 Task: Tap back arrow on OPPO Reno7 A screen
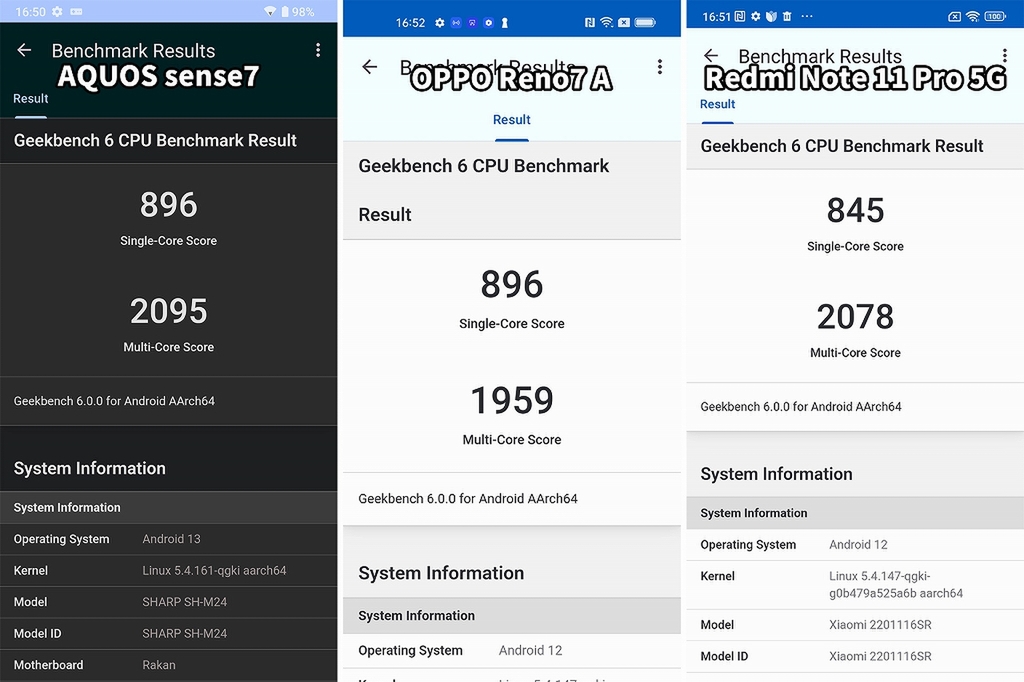[x=370, y=66]
